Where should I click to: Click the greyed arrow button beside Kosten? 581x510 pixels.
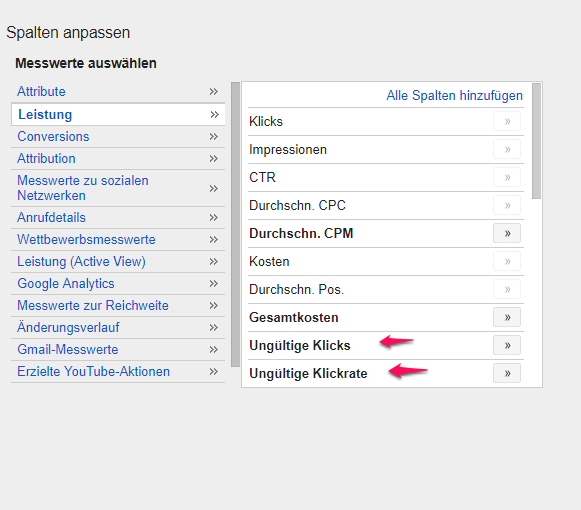point(507,261)
